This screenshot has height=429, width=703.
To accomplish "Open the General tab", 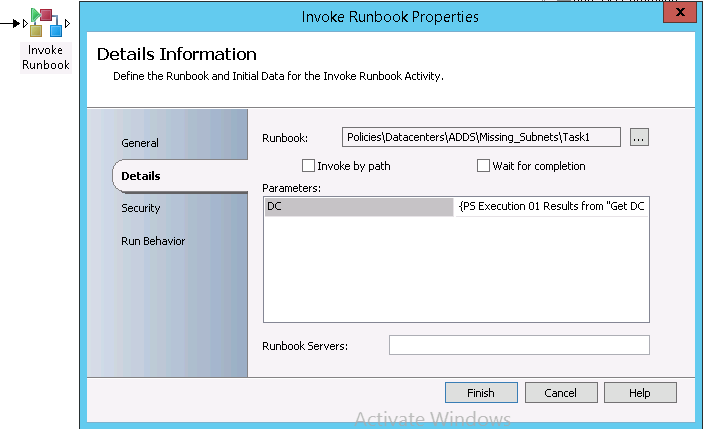I will 139,143.
